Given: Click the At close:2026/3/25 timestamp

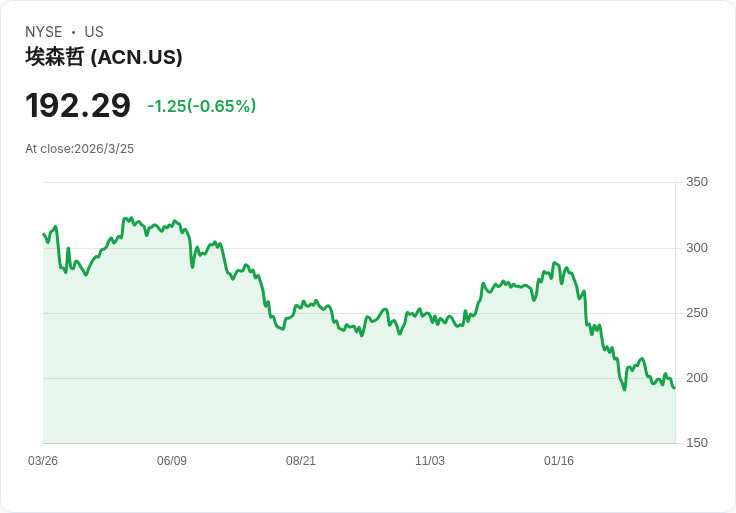Looking at the screenshot, I should tap(80, 149).
